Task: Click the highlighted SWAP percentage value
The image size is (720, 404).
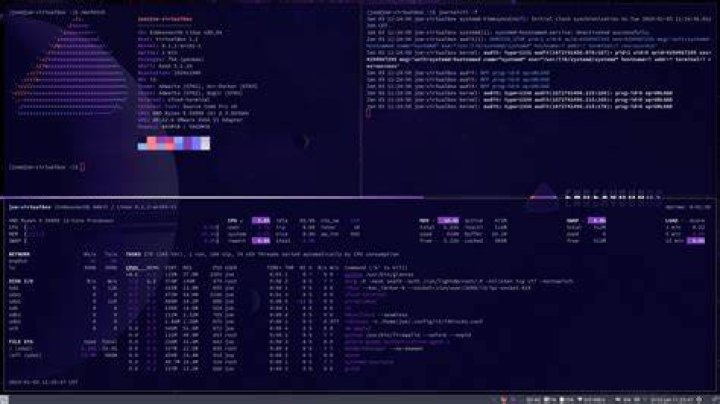Action: (597, 221)
